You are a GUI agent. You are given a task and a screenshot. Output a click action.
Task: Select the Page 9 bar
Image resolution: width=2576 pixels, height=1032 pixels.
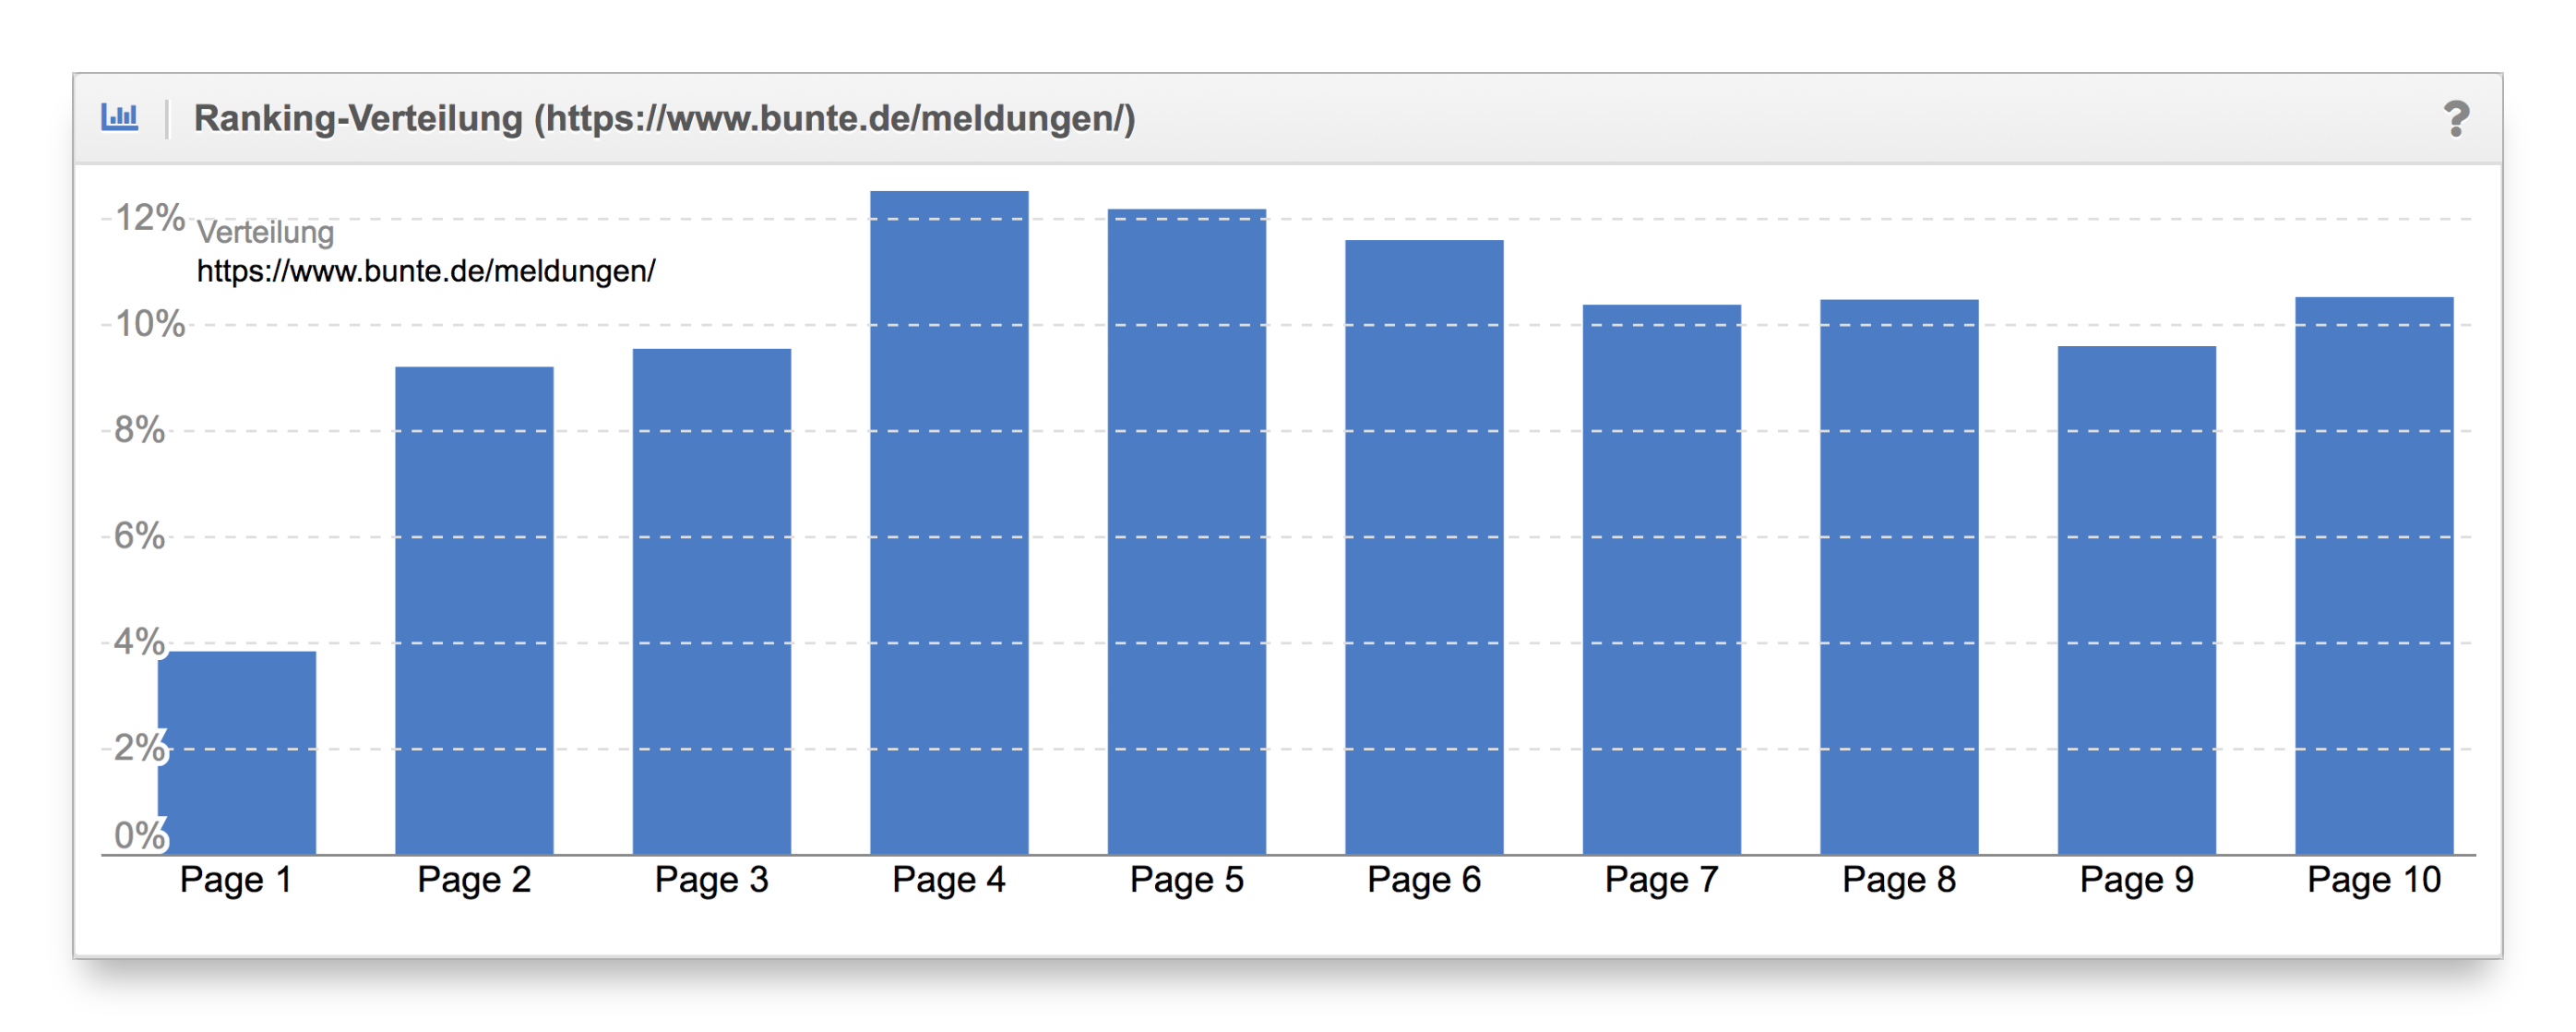pos(2136,600)
